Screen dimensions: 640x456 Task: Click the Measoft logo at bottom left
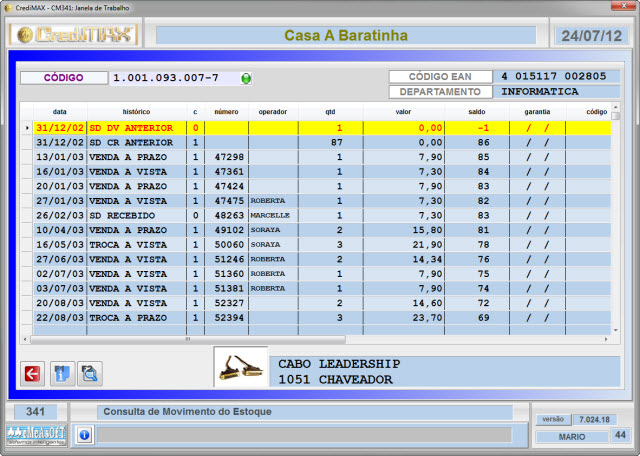(x=35, y=435)
